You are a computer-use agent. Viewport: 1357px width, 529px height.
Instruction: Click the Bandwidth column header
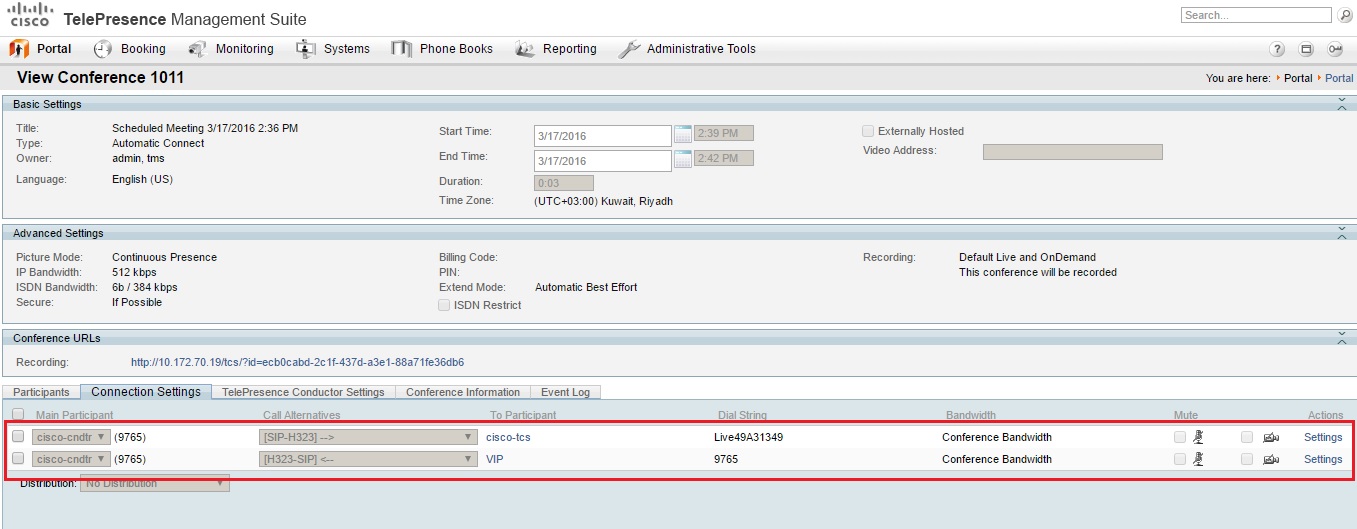point(971,415)
